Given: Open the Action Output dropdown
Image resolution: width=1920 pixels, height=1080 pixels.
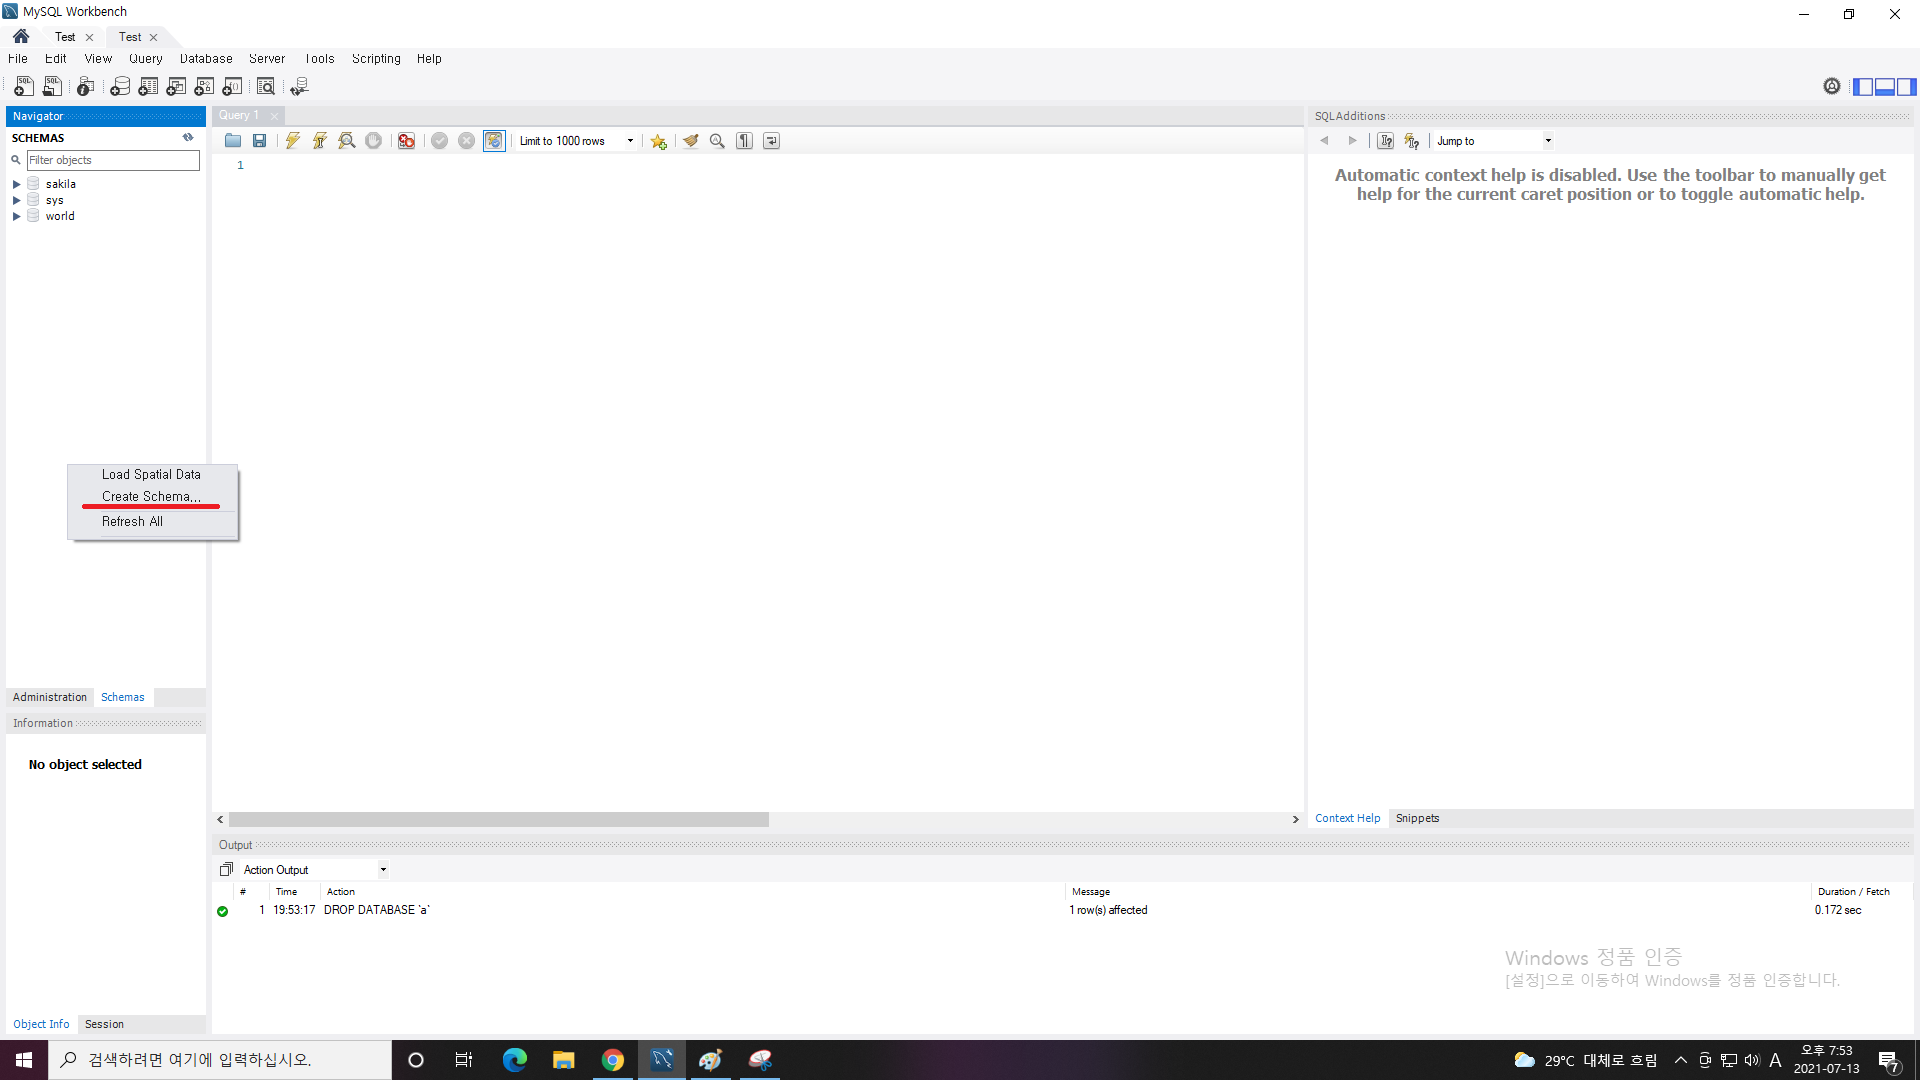Looking at the screenshot, I should point(383,870).
